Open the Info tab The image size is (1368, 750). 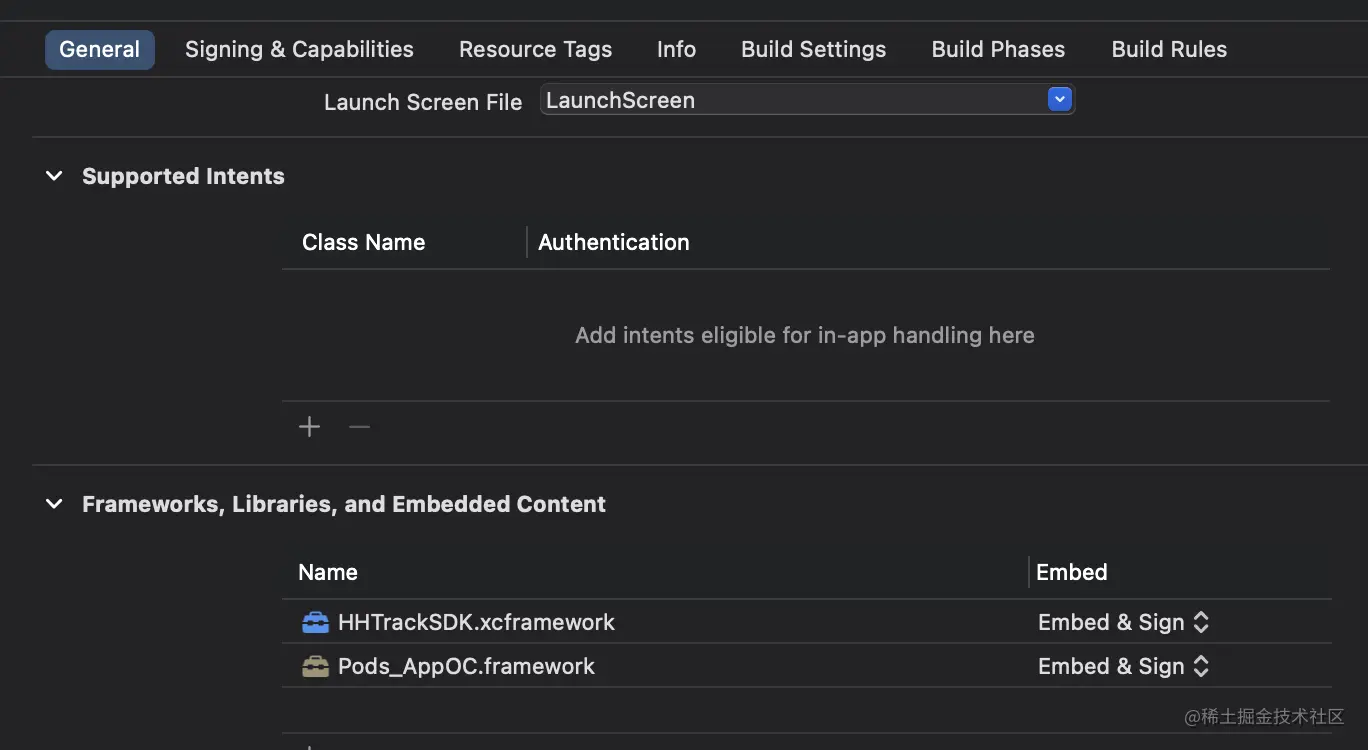coord(676,50)
